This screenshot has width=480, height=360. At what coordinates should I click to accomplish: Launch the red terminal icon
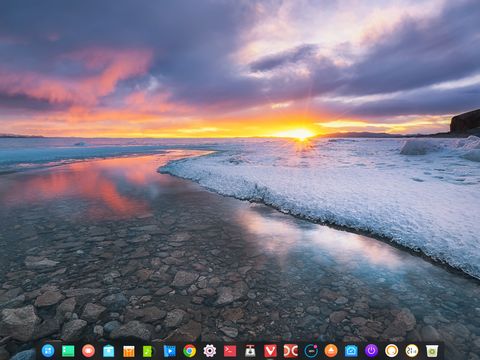tap(230, 351)
